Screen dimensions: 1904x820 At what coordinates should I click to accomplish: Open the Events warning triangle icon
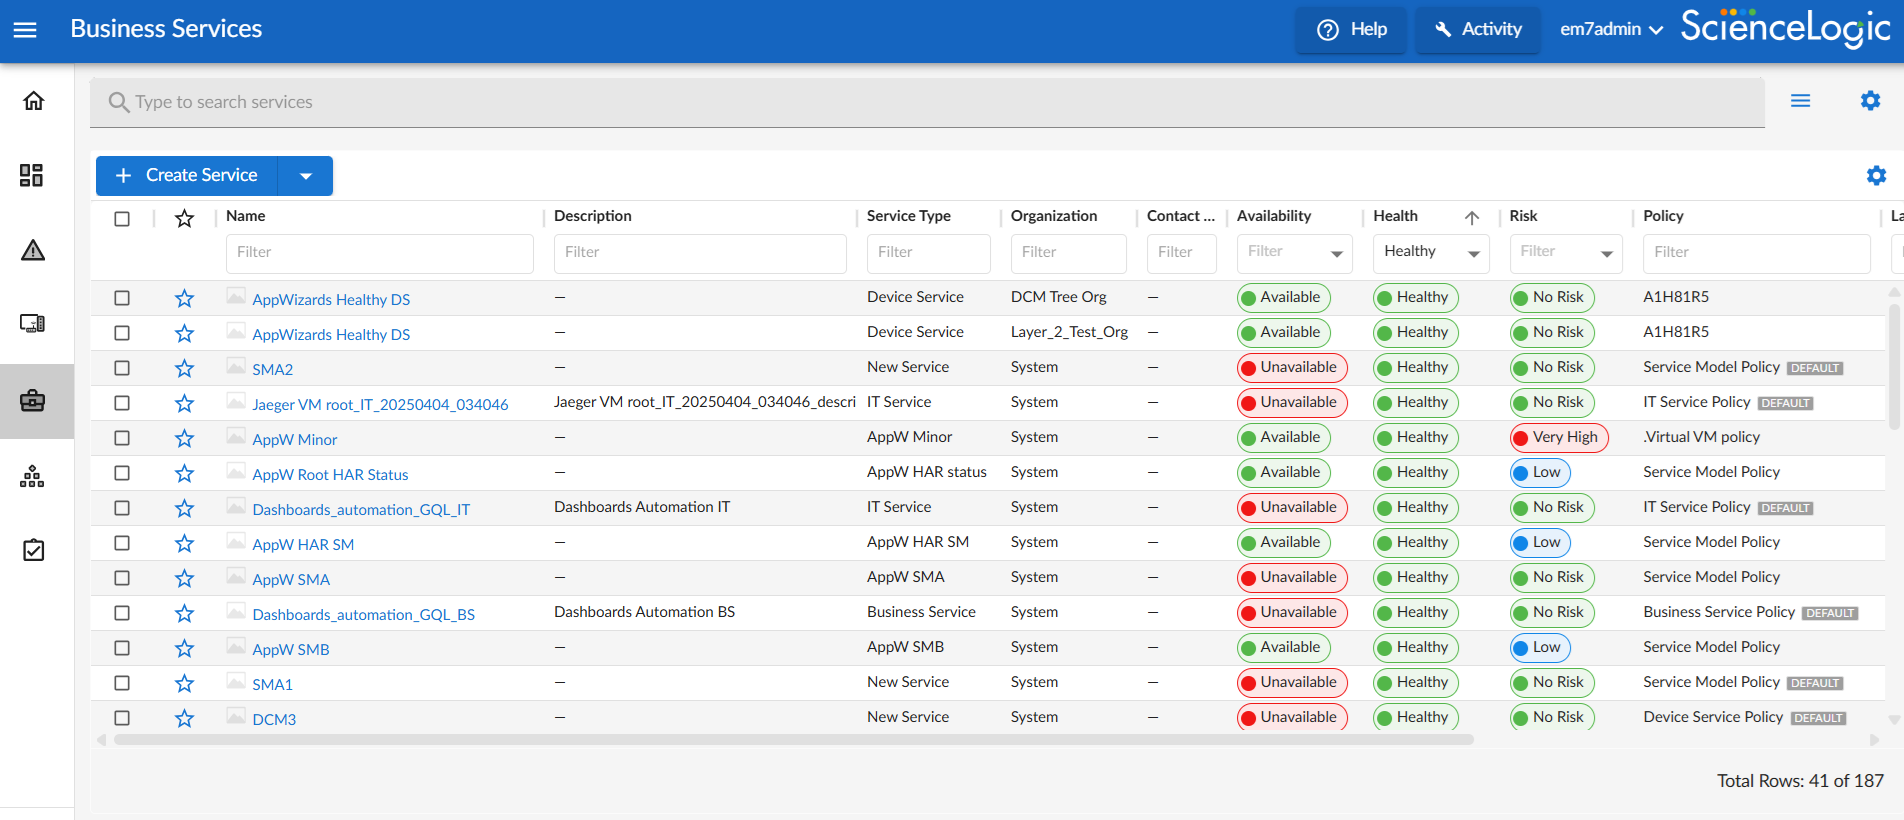pos(33,250)
